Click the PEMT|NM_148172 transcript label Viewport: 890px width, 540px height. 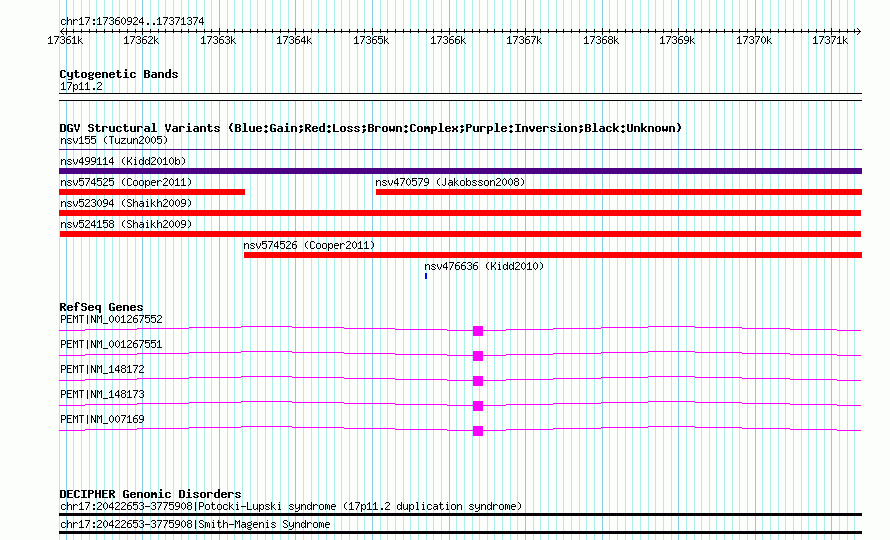point(102,369)
